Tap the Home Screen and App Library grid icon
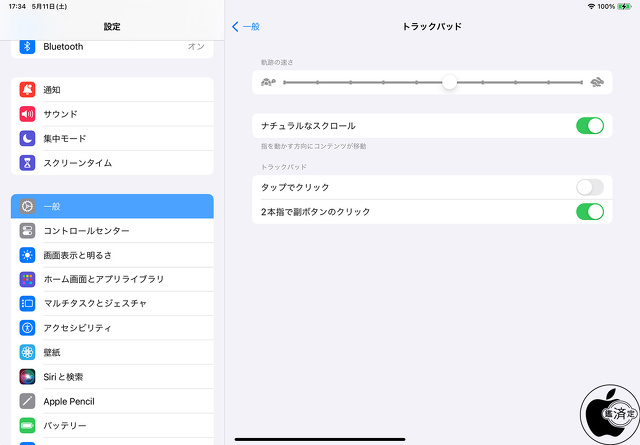 point(27,279)
